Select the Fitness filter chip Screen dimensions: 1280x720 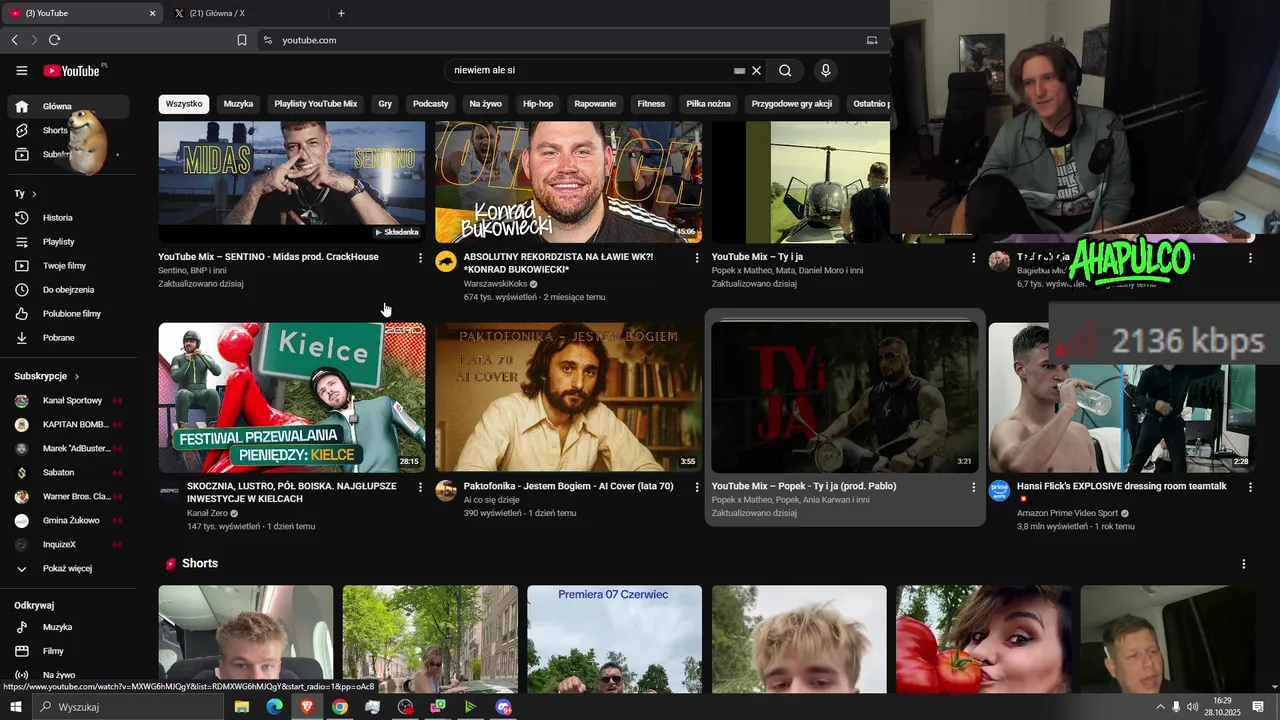pyautogui.click(x=651, y=104)
